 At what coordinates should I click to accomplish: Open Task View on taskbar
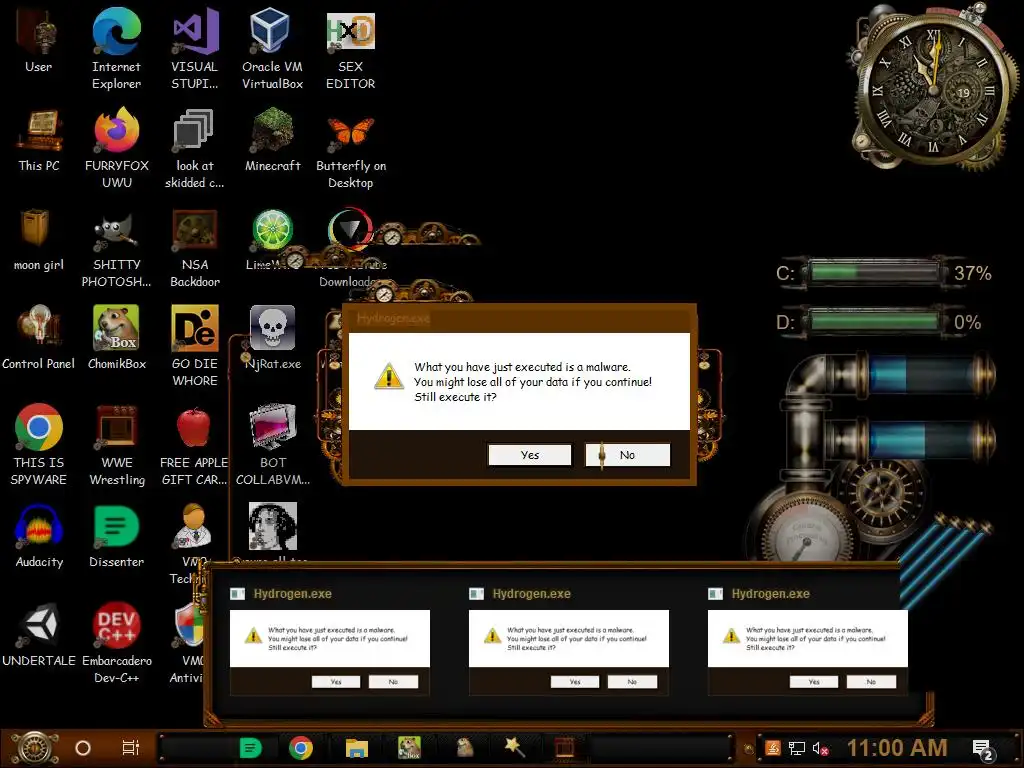131,748
